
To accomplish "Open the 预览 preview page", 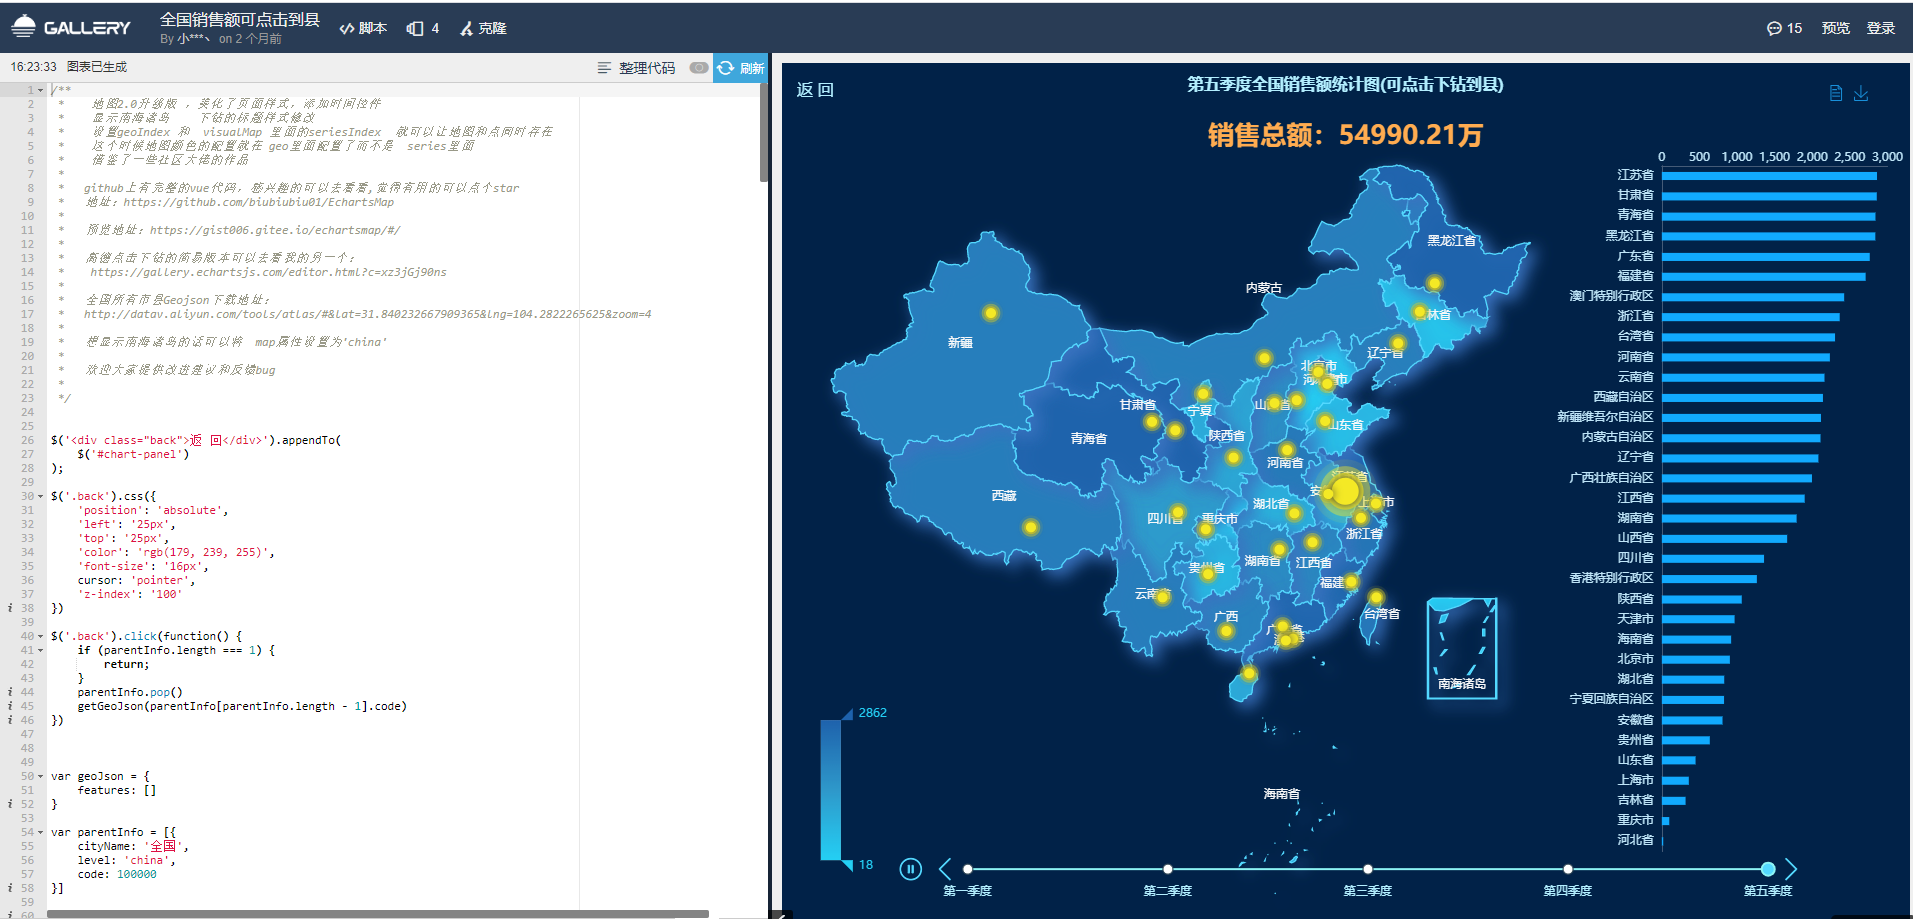I will click(1835, 28).
